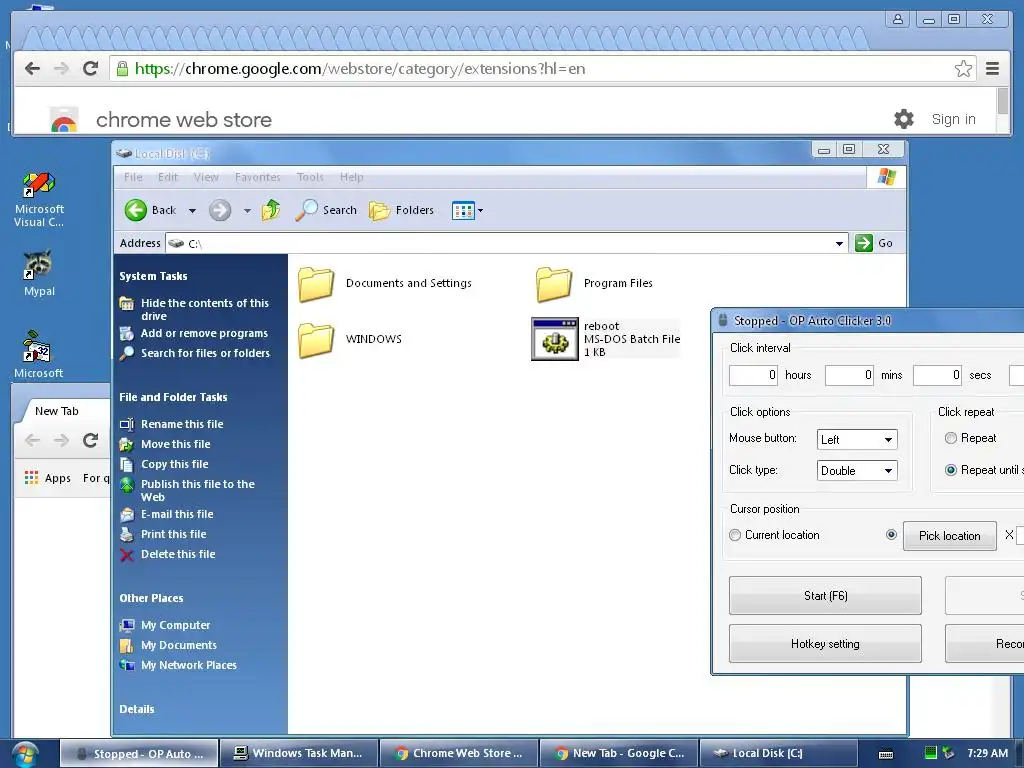This screenshot has width=1024, height=768.
Task: Click the Chrome Web Store URL bar
Action: tap(542, 69)
